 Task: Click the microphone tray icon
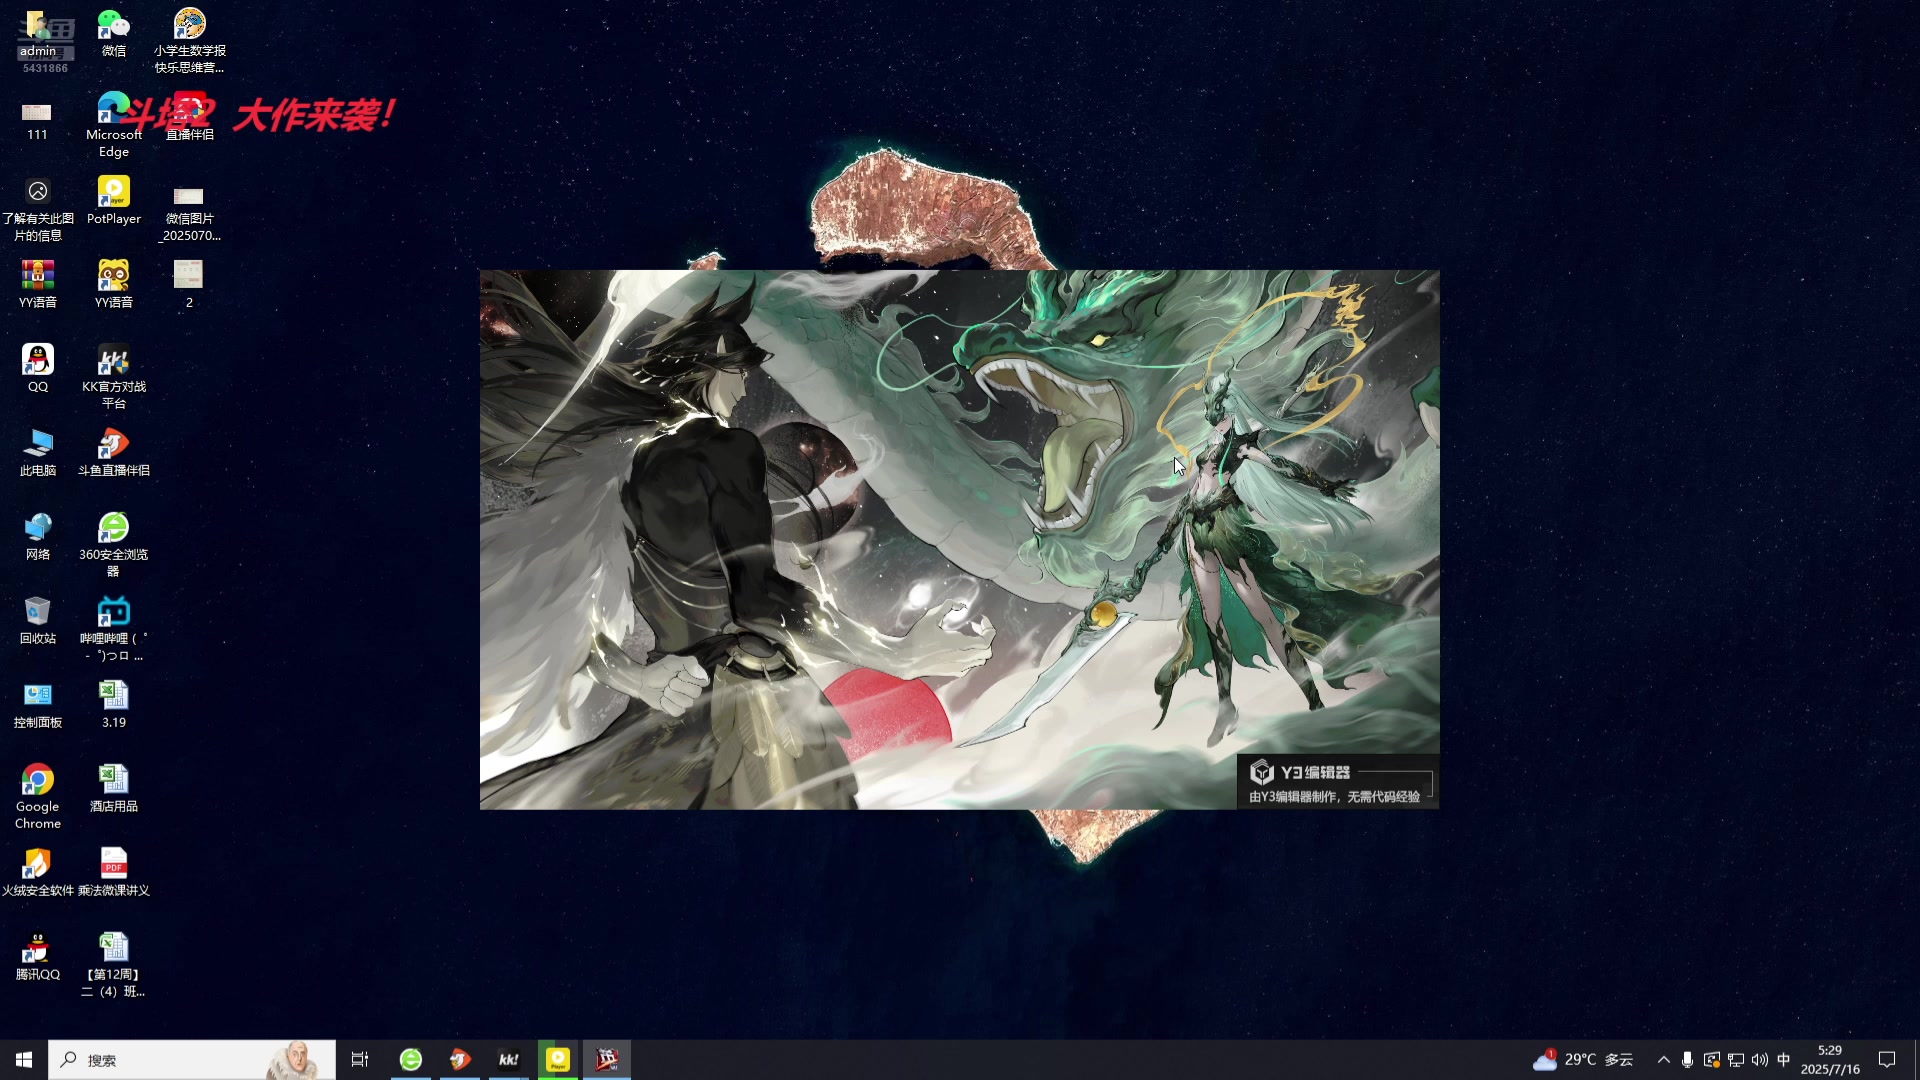tap(1688, 1060)
